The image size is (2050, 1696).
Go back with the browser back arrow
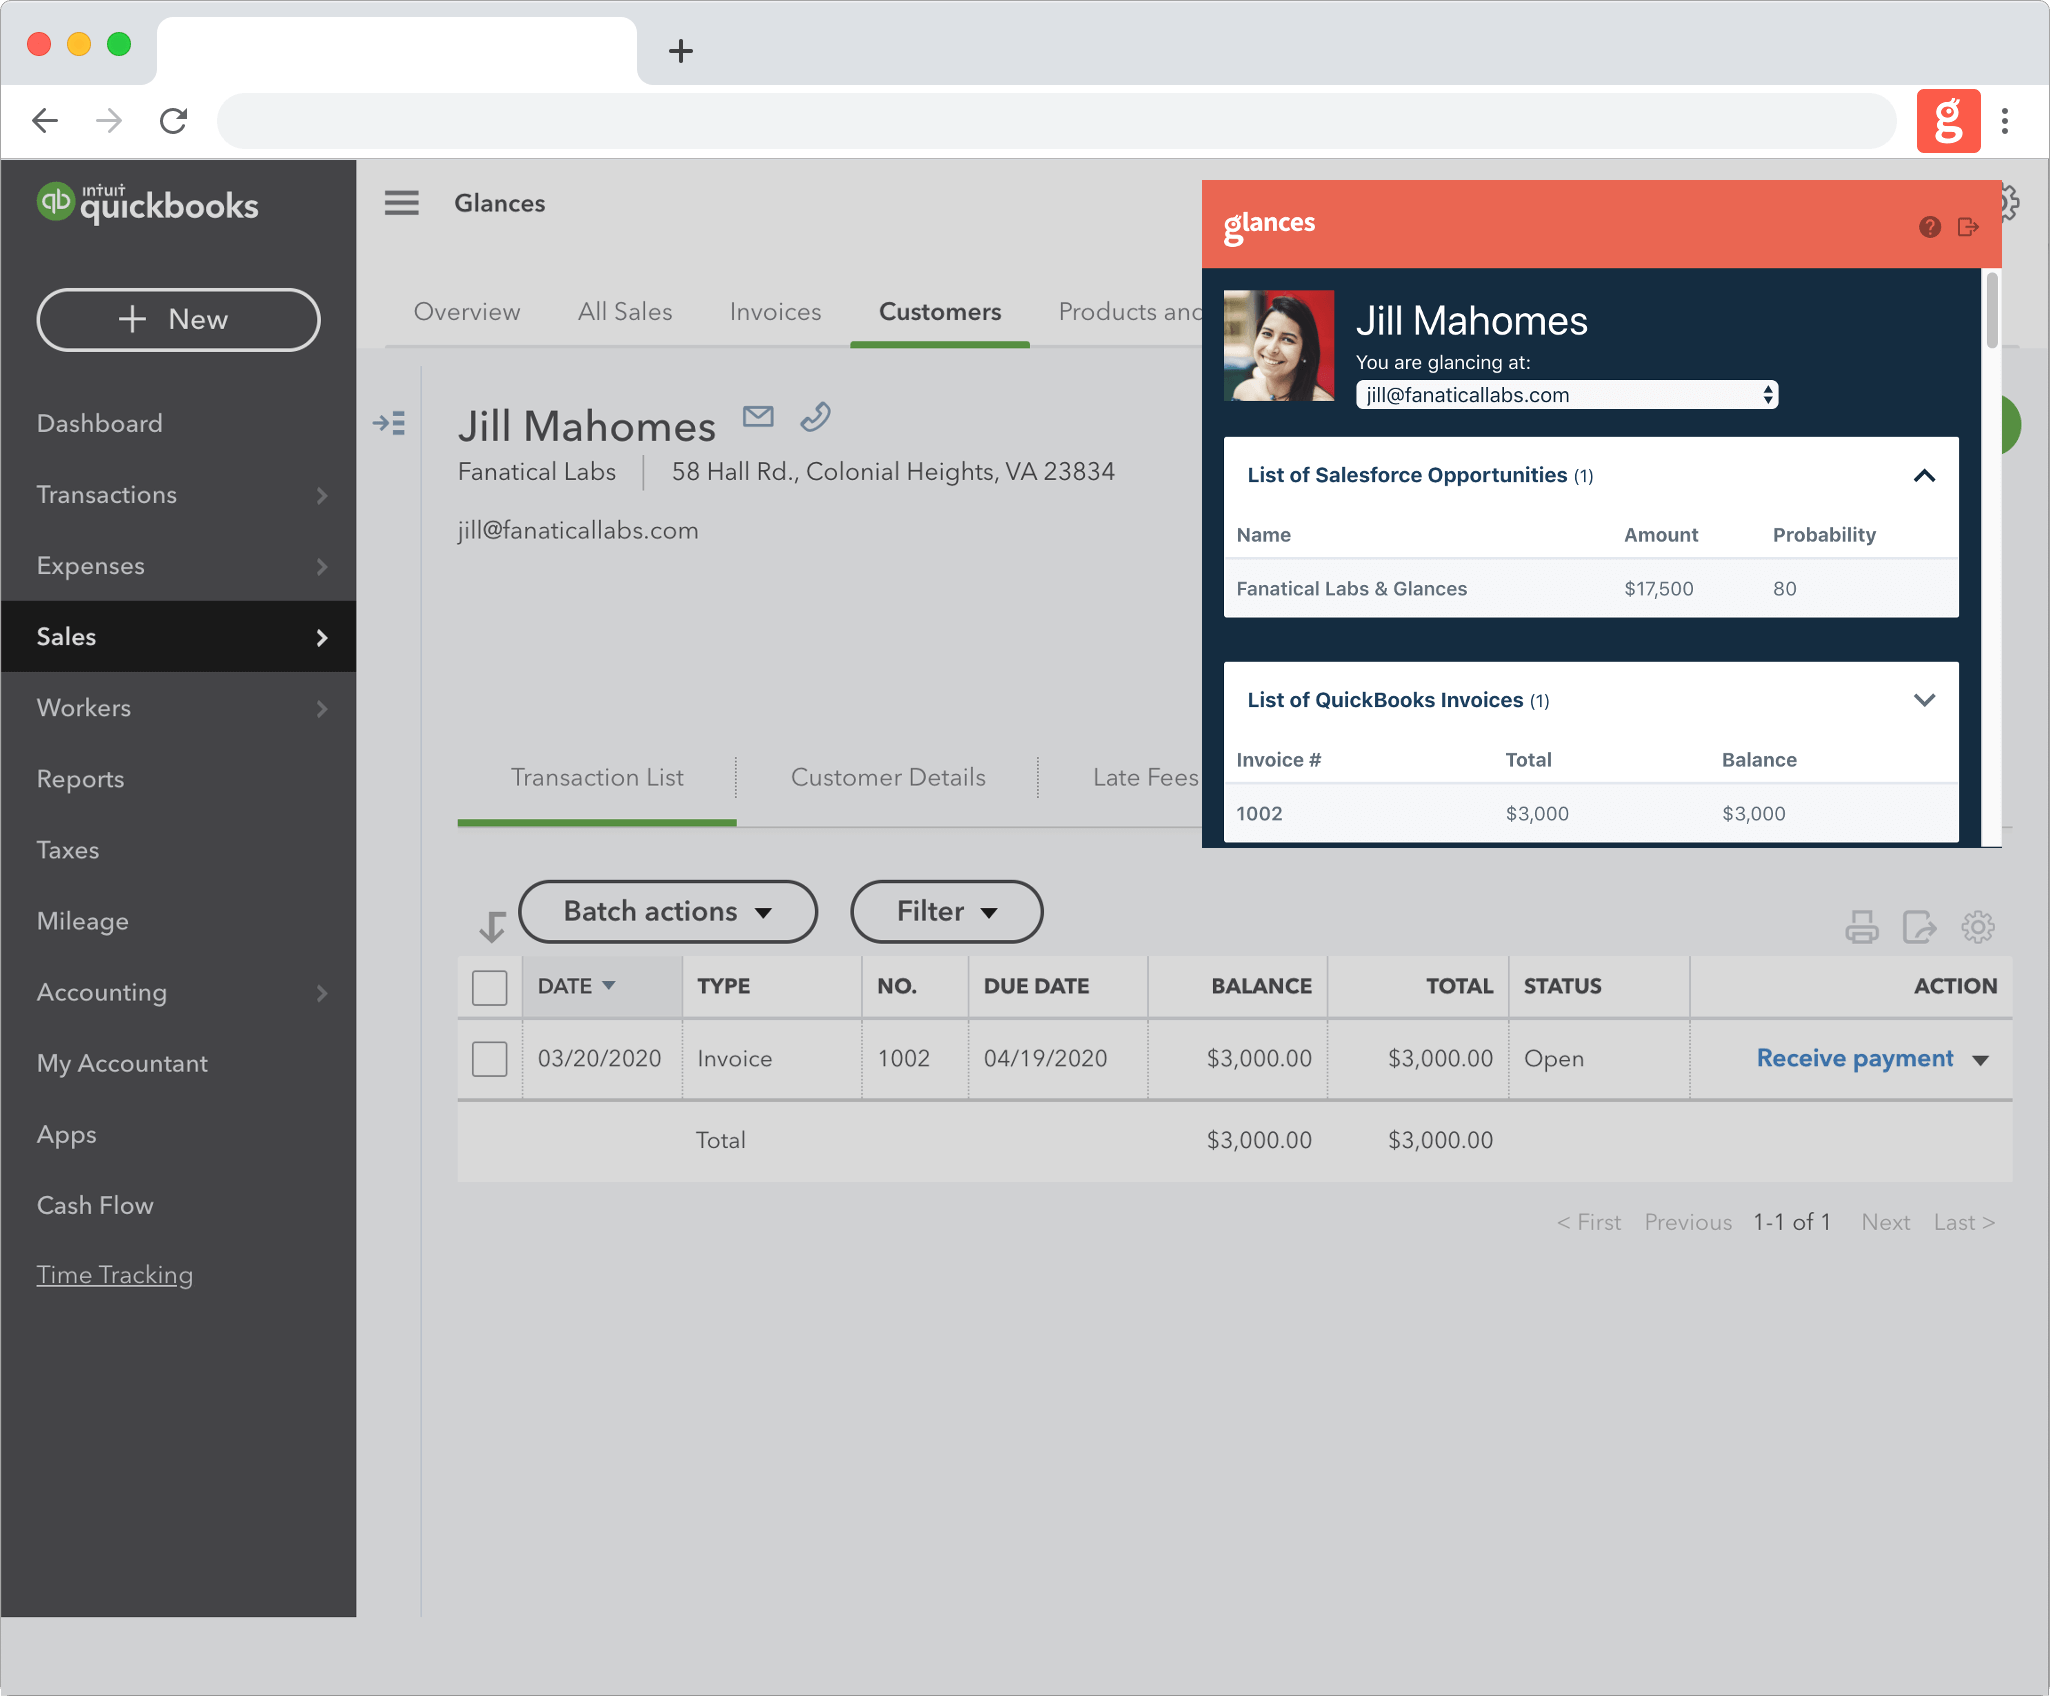click(45, 121)
